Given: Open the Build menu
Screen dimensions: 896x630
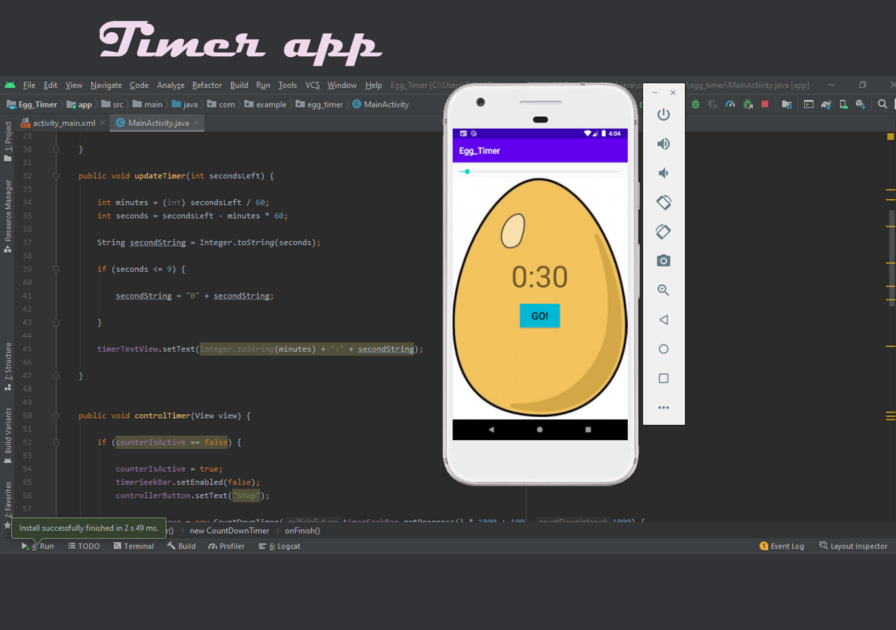Looking at the screenshot, I should tap(239, 85).
